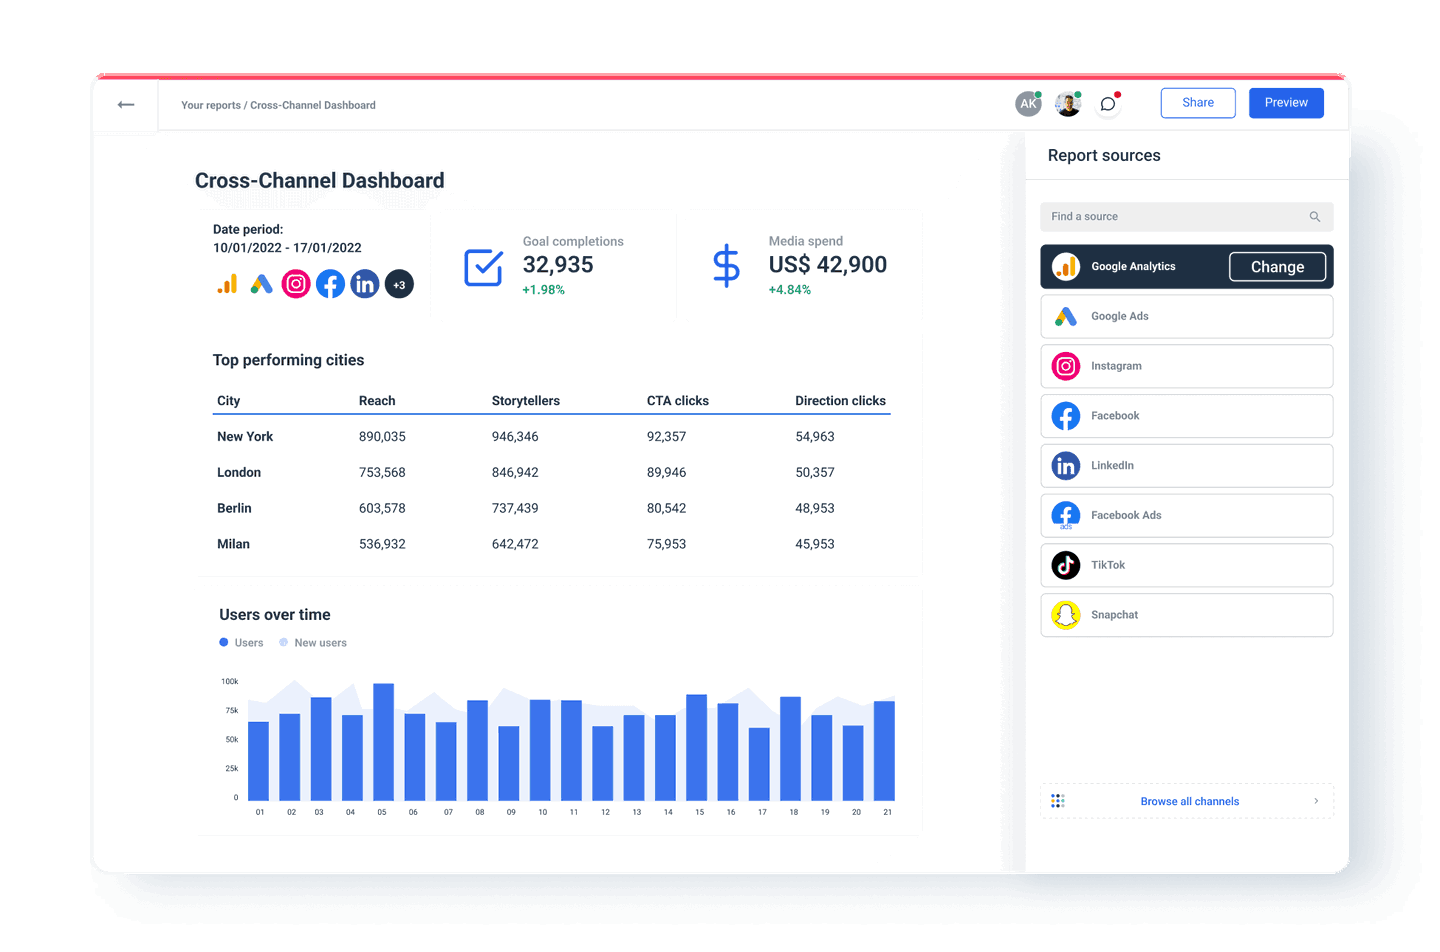Select the Snapchat icon in the sidebar
The width and height of the screenshot is (1440, 952).
(1065, 614)
